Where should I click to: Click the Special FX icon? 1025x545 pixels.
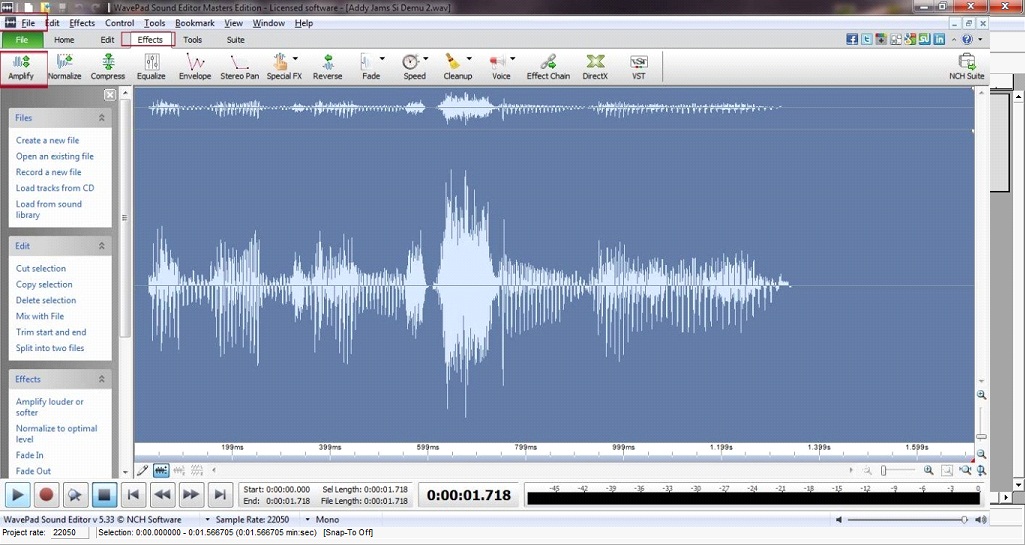click(280, 62)
